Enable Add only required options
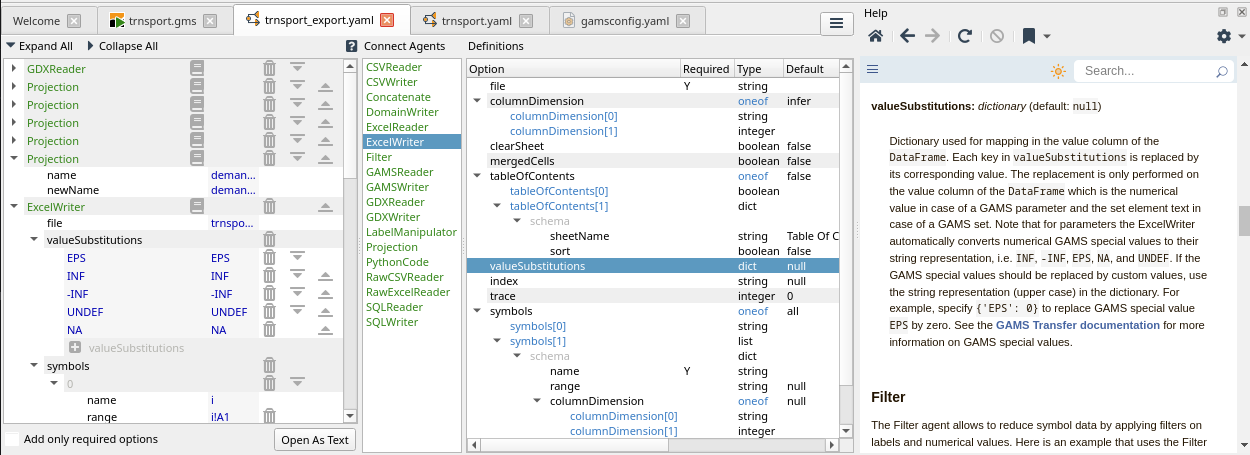The width and height of the screenshot is (1250, 455). click(x=12, y=439)
